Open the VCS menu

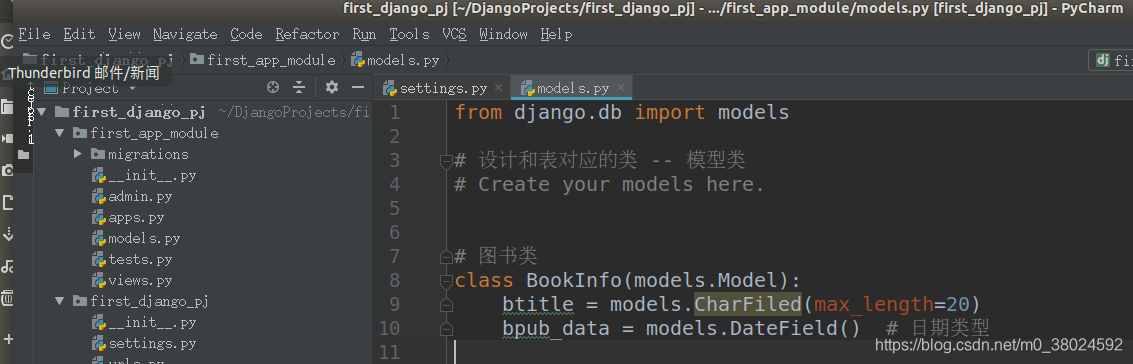[x=455, y=34]
